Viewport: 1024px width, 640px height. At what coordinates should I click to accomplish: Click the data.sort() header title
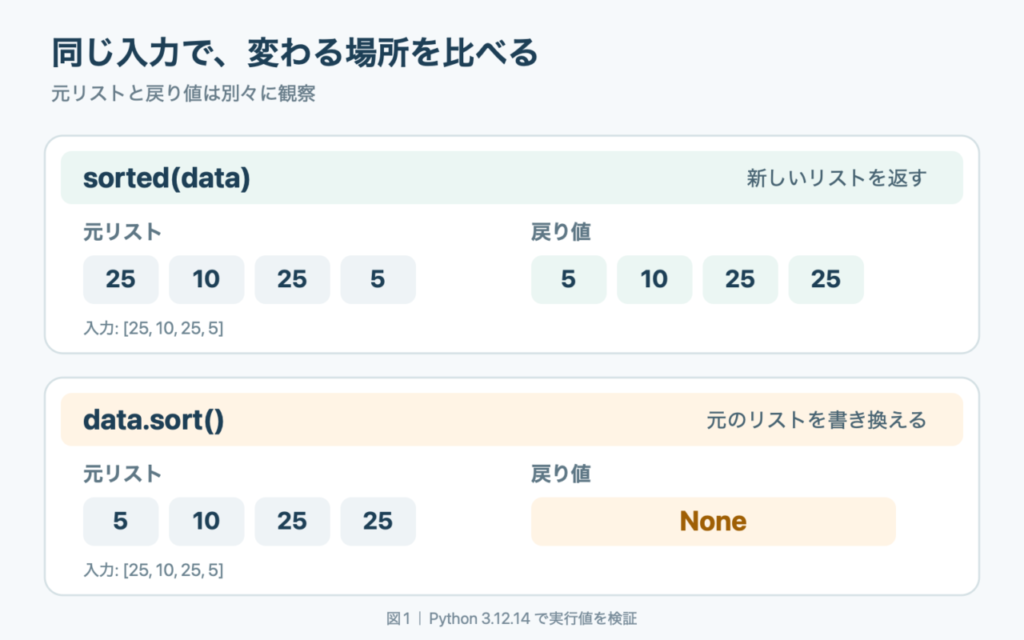tap(153, 420)
